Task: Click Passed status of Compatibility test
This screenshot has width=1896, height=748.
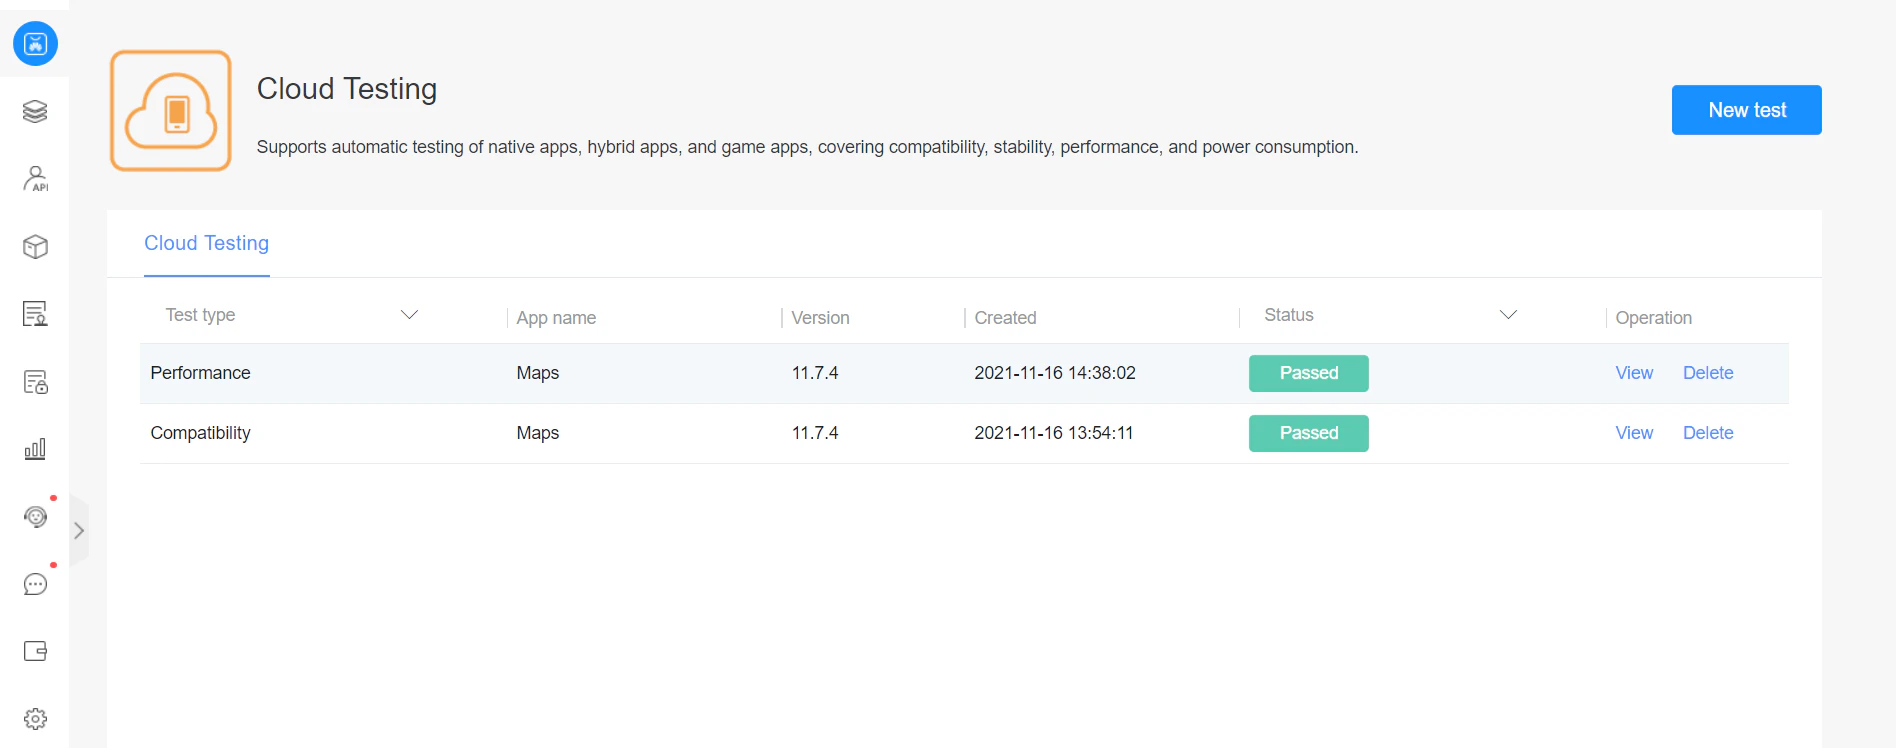Action: [1309, 433]
